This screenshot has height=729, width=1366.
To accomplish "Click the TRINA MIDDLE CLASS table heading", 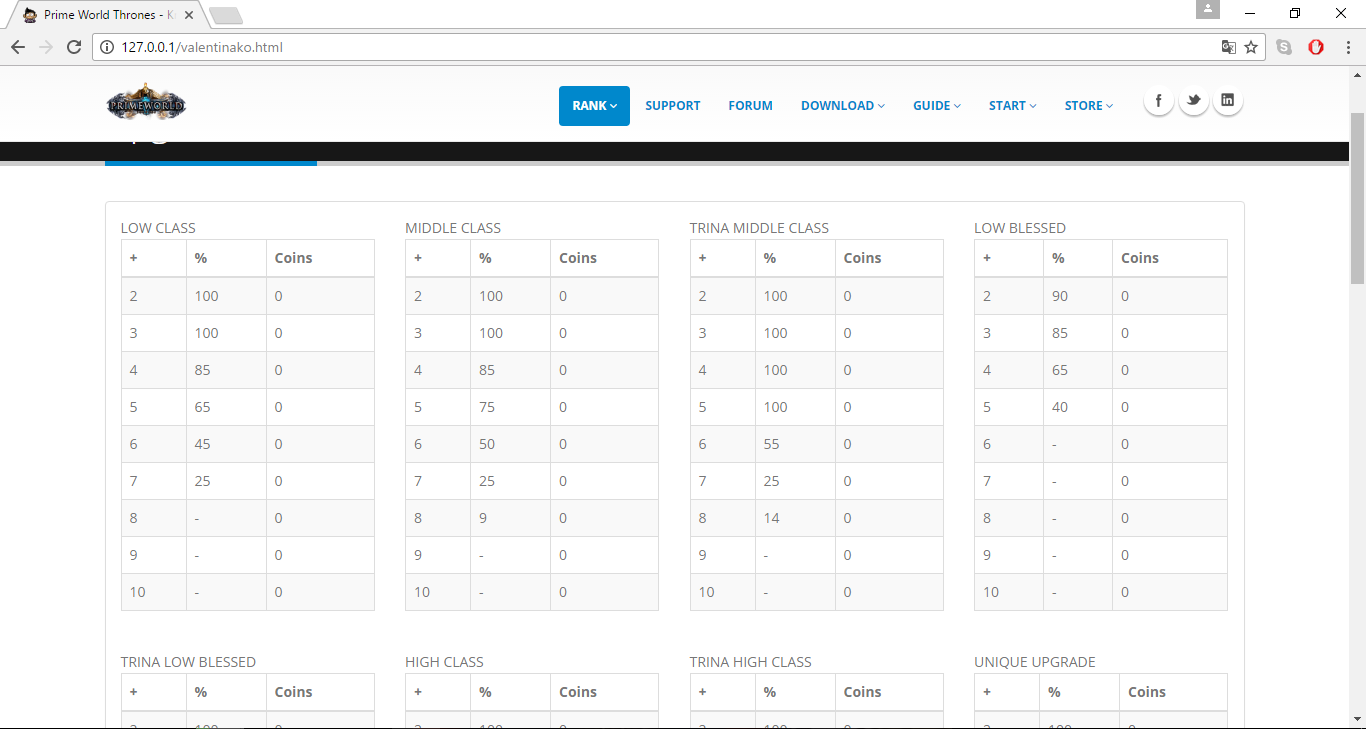I will [759, 228].
